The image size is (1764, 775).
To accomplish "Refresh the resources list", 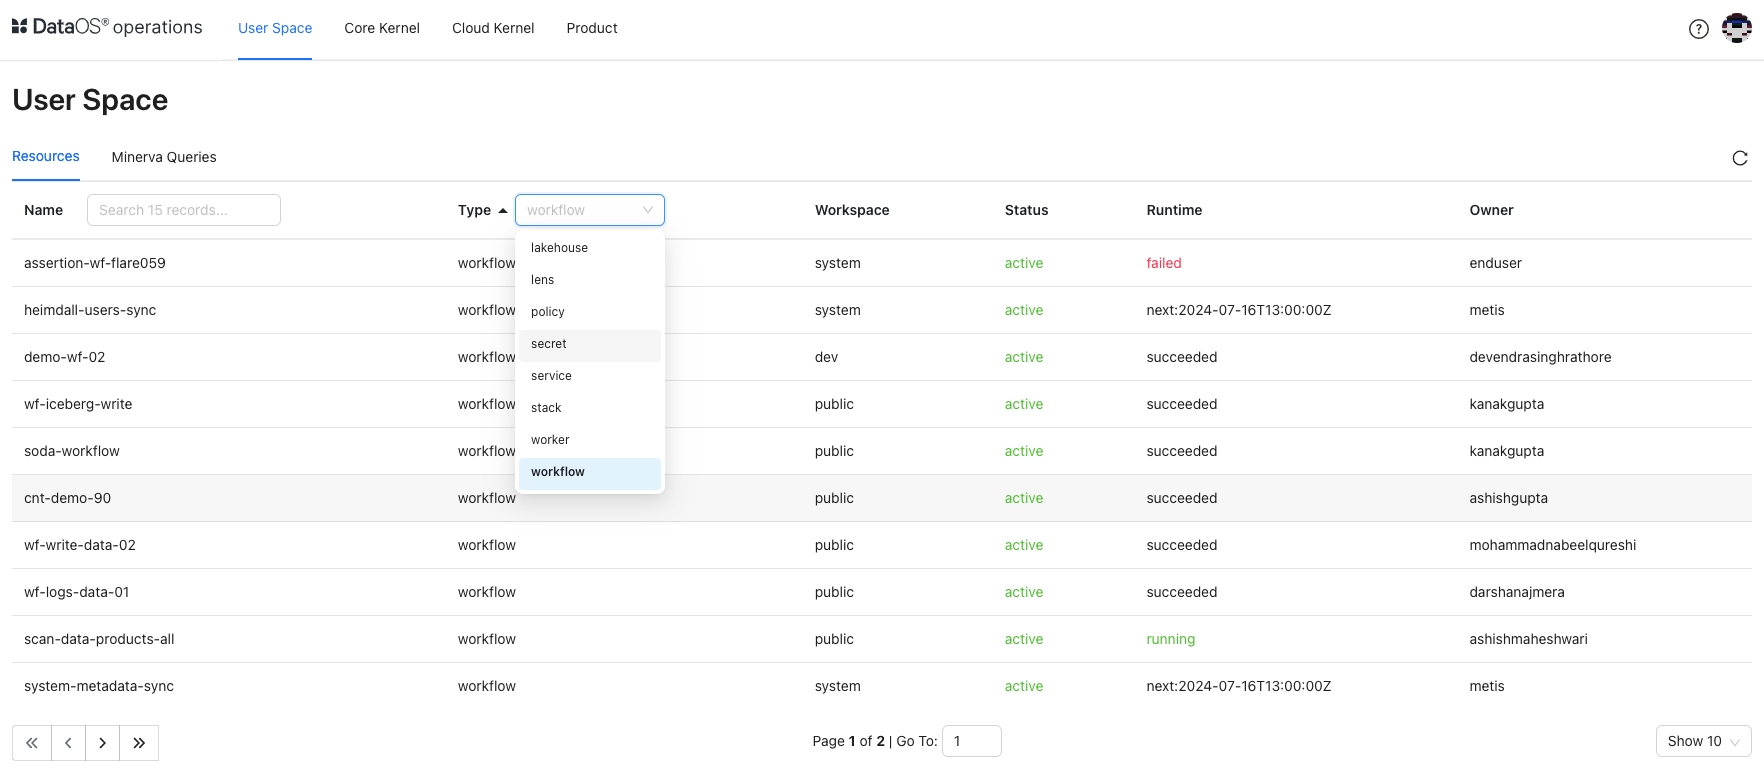I will pyautogui.click(x=1740, y=158).
